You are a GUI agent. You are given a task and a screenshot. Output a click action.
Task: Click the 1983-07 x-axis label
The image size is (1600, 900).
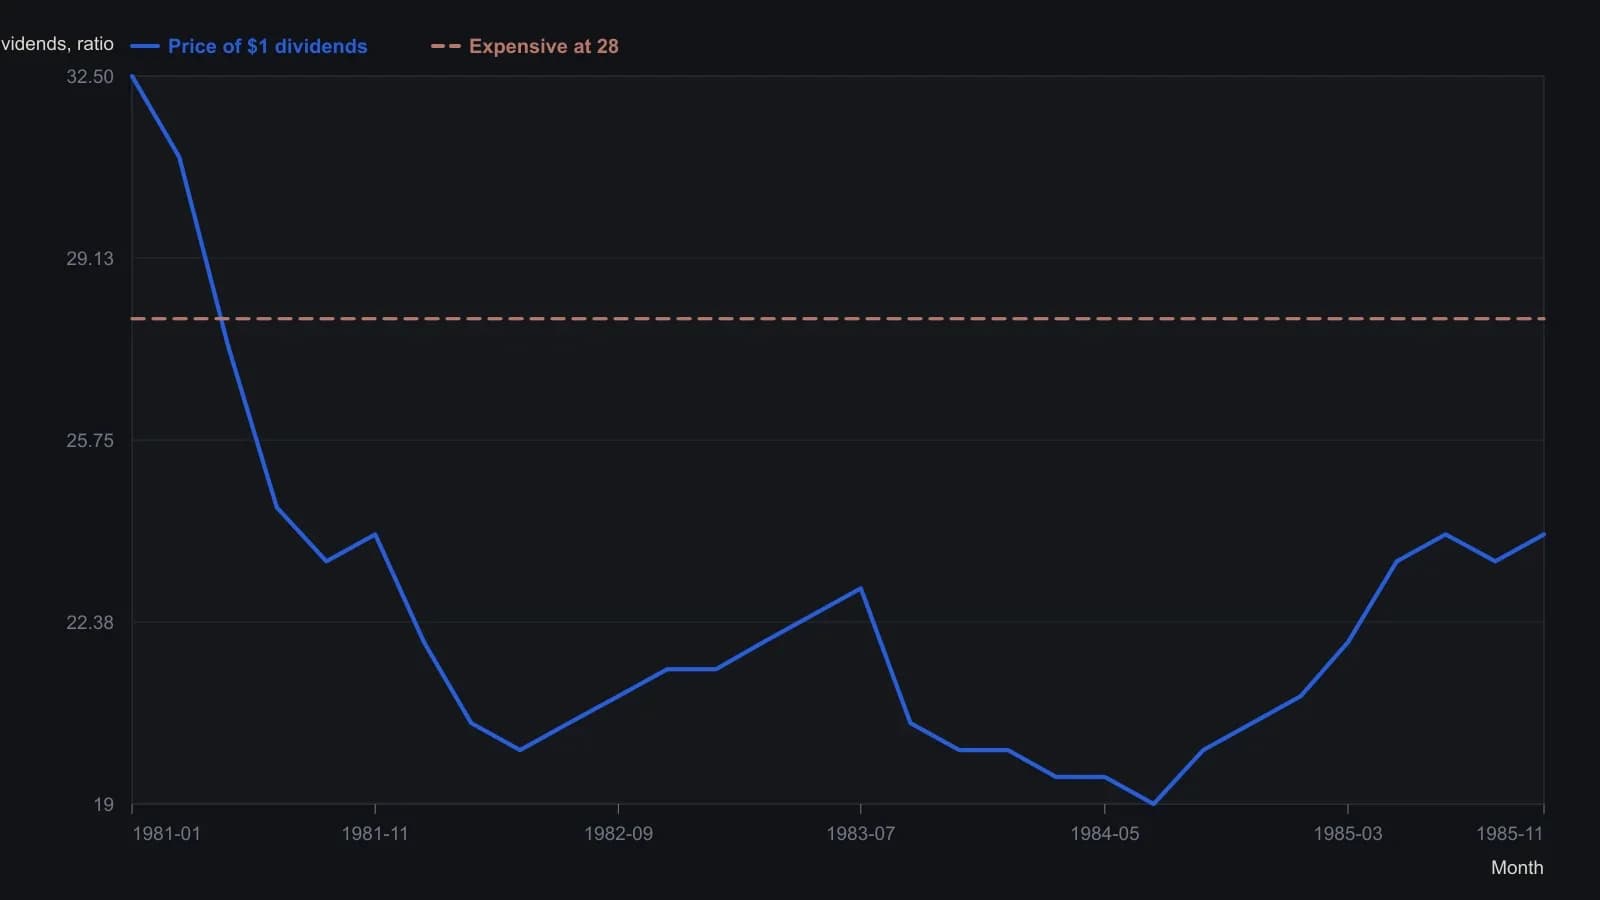click(x=861, y=834)
